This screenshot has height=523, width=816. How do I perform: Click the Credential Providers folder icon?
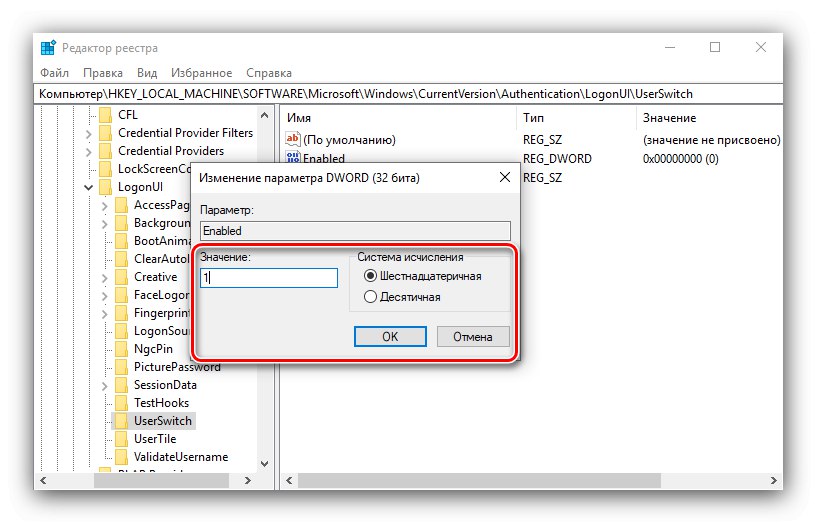(106, 151)
